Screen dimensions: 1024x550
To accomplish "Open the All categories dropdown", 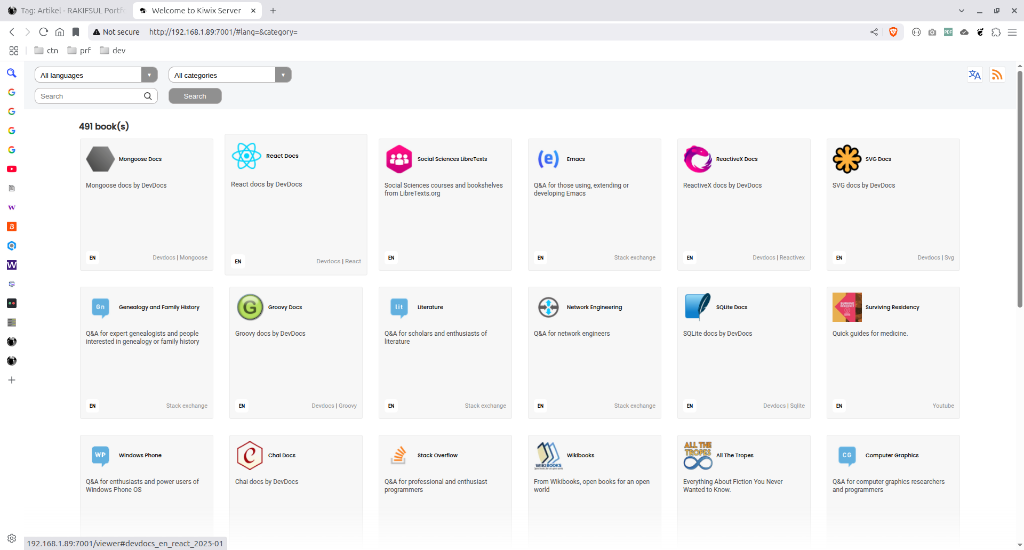I will [x=230, y=75].
